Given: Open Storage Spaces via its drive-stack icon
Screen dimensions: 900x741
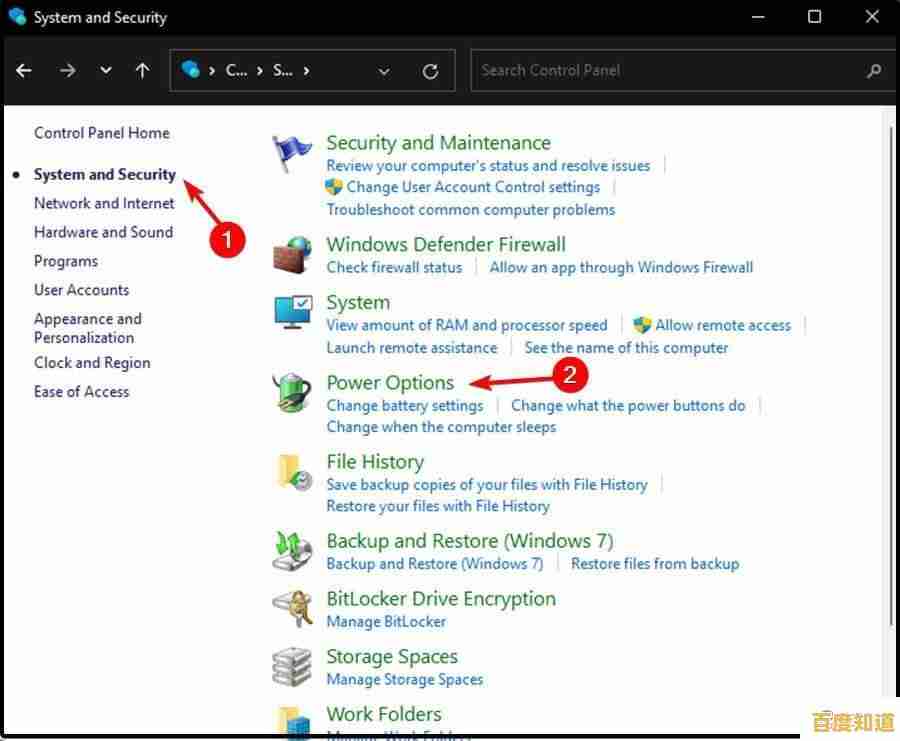Looking at the screenshot, I should tap(291, 666).
